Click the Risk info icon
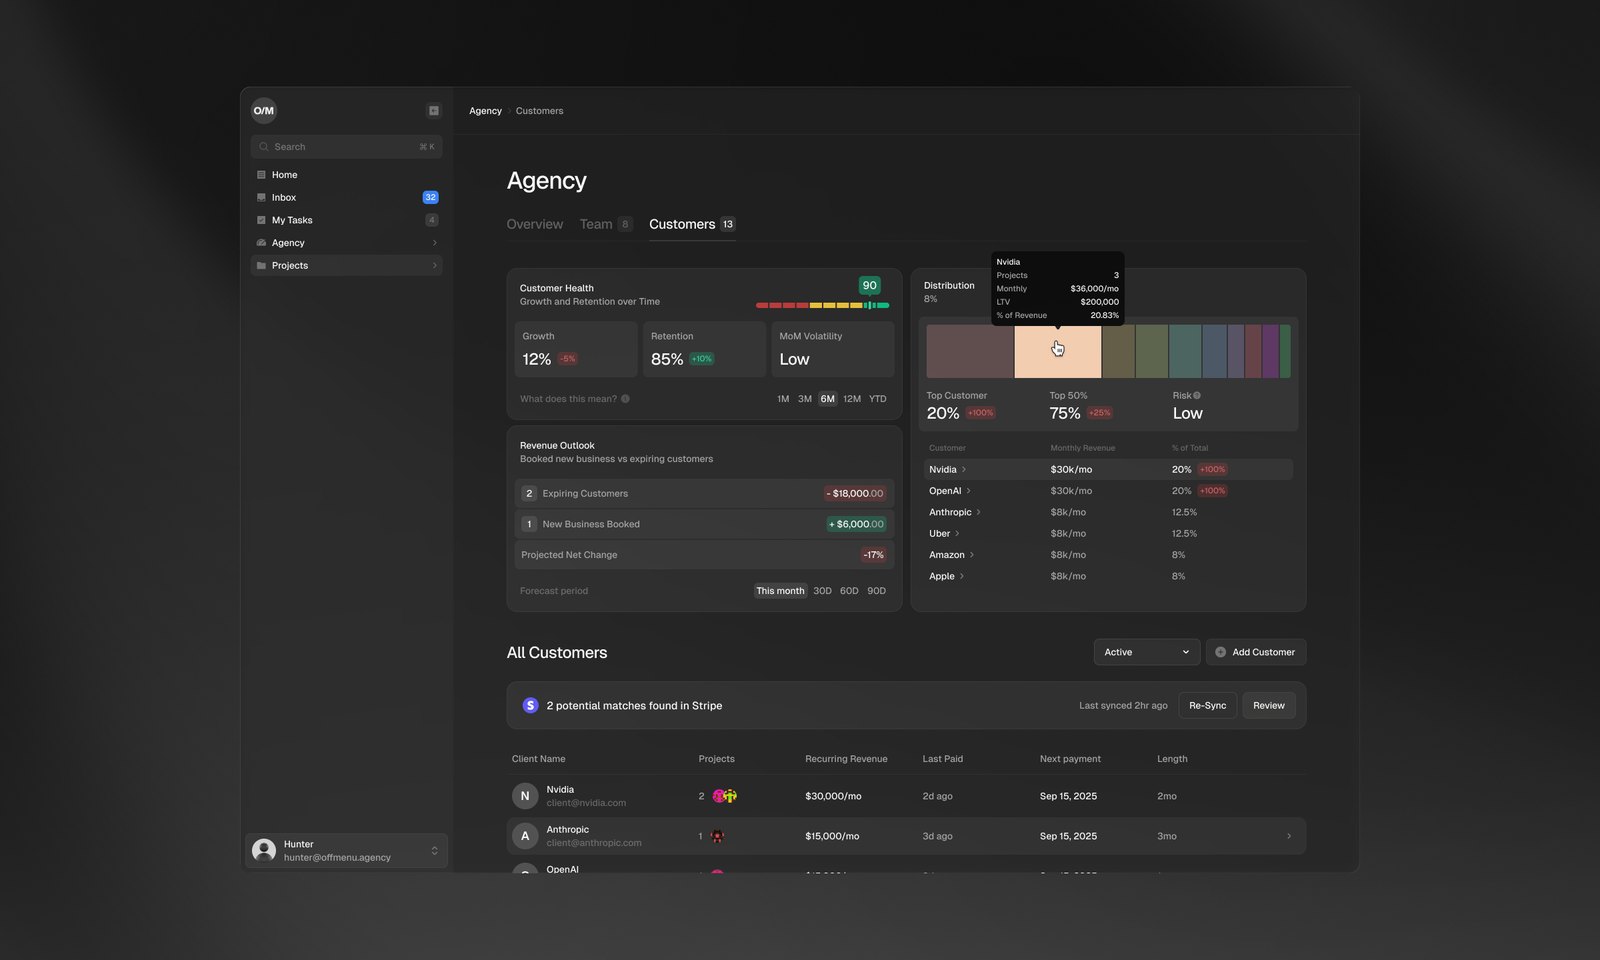The image size is (1600, 960). (1197, 396)
